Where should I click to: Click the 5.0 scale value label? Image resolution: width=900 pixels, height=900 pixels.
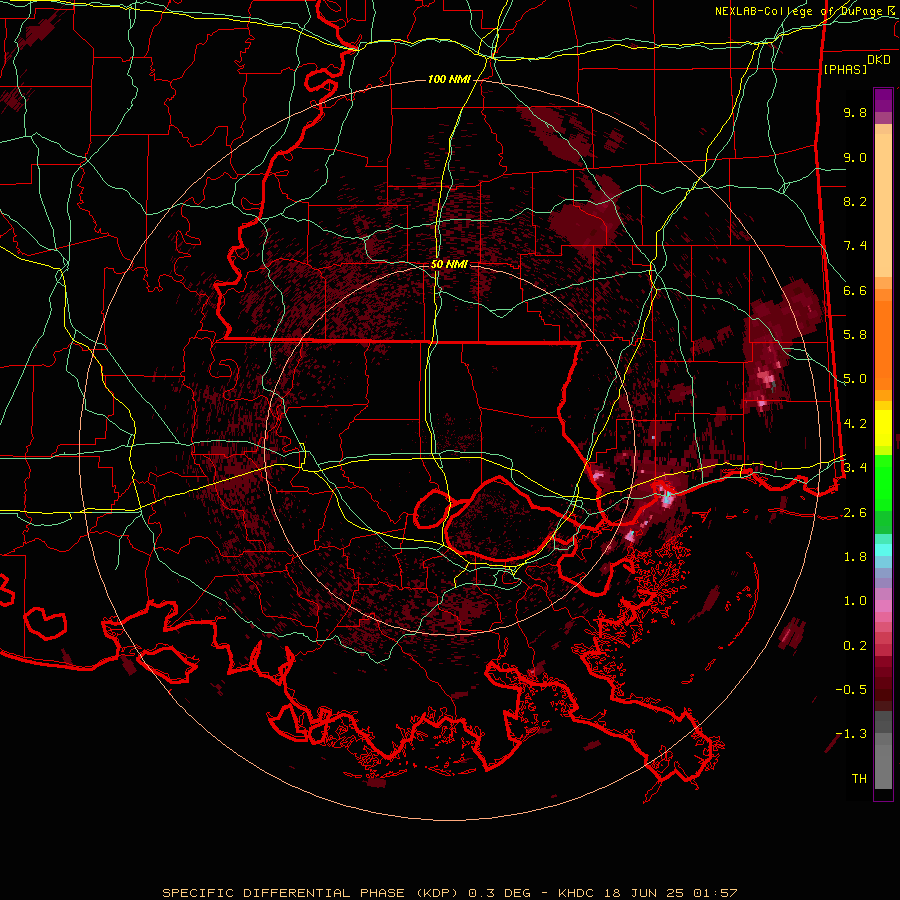(855, 379)
